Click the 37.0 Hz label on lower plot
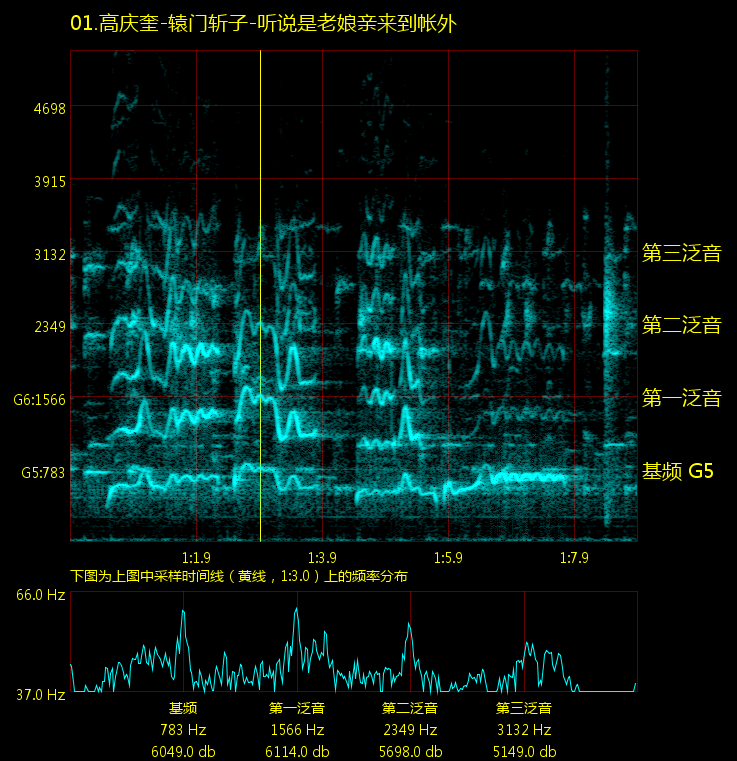This screenshot has width=737, height=761. pos(40,693)
